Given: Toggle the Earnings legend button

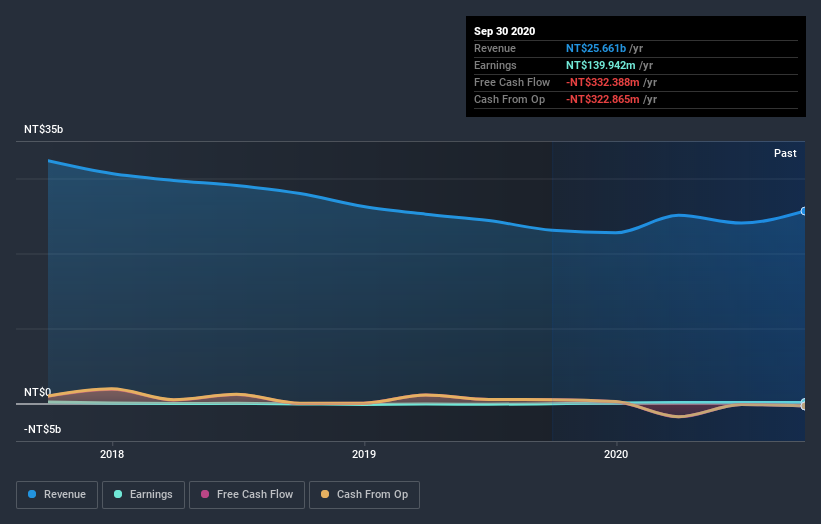Looking at the screenshot, I should pyautogui.click(x=143, y=495).
